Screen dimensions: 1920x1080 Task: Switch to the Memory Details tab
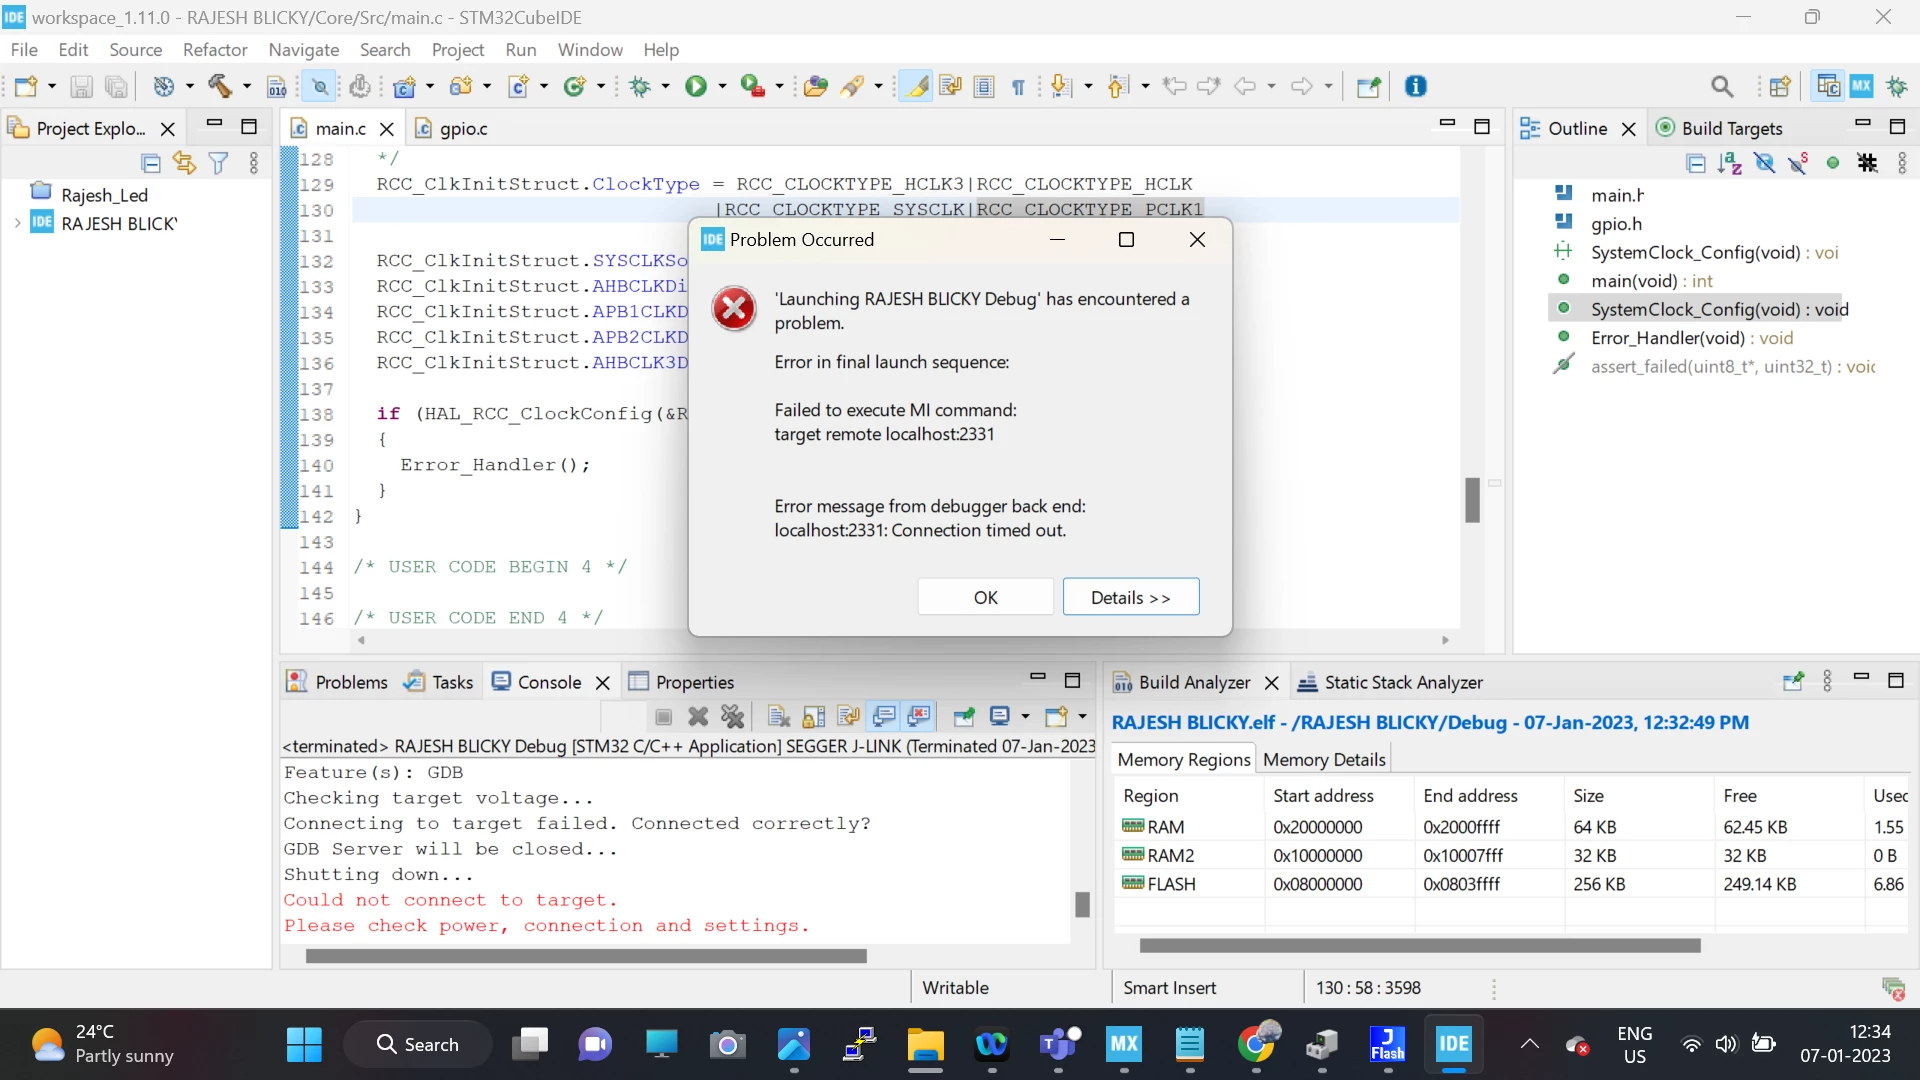(x=1324, y=760)
